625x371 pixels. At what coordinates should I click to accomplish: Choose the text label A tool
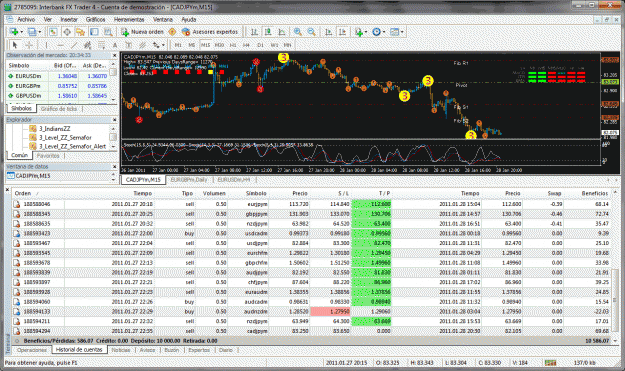(x=115, y=45)
